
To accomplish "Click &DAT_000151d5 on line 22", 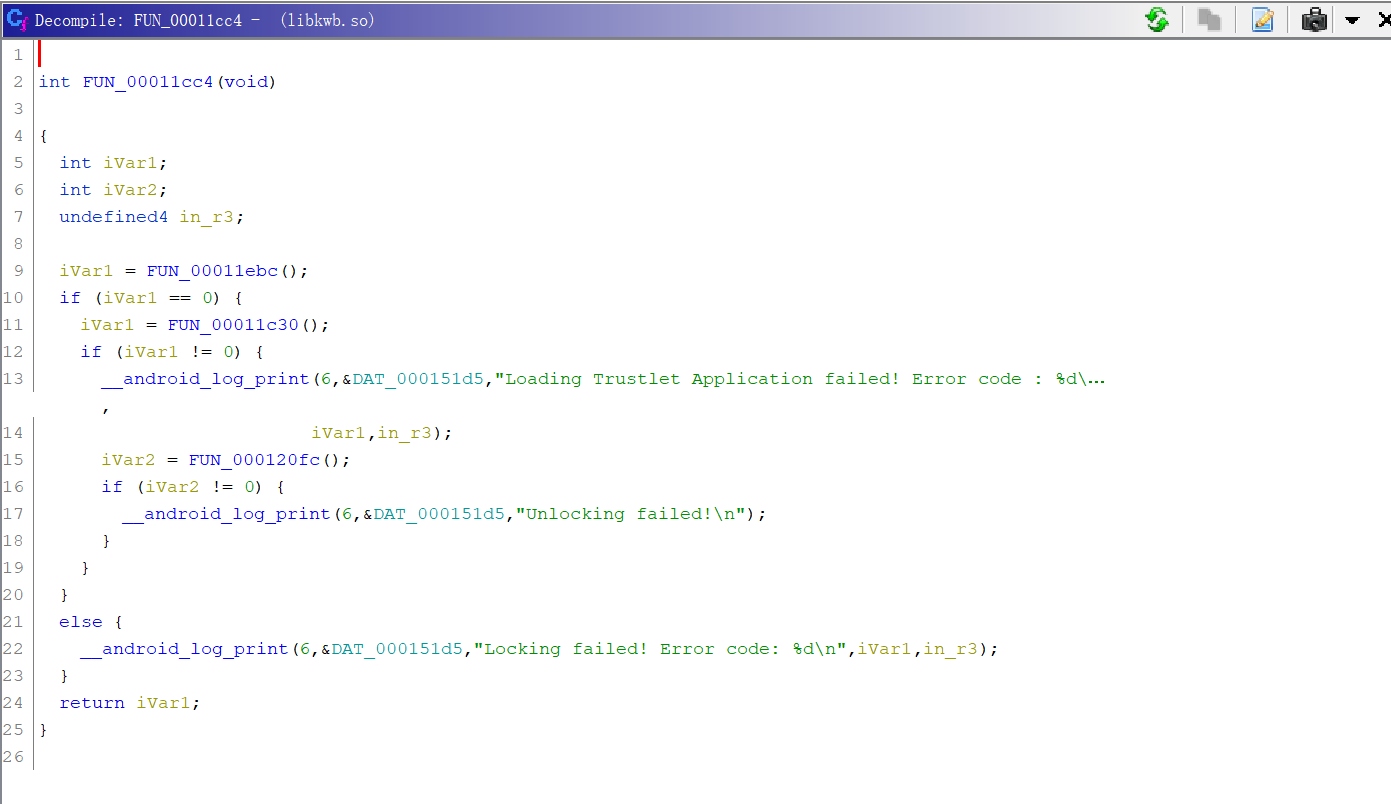I will (x=392, y=649).
